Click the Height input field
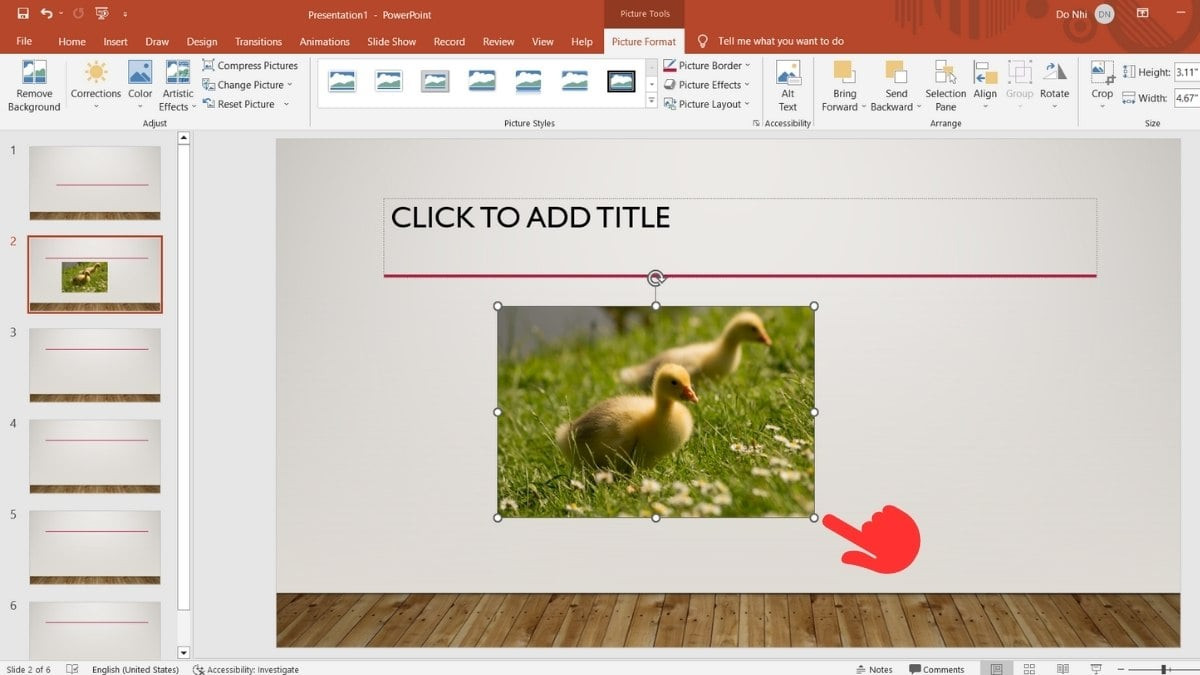The image size is (1200, 675). [1186, 72]
